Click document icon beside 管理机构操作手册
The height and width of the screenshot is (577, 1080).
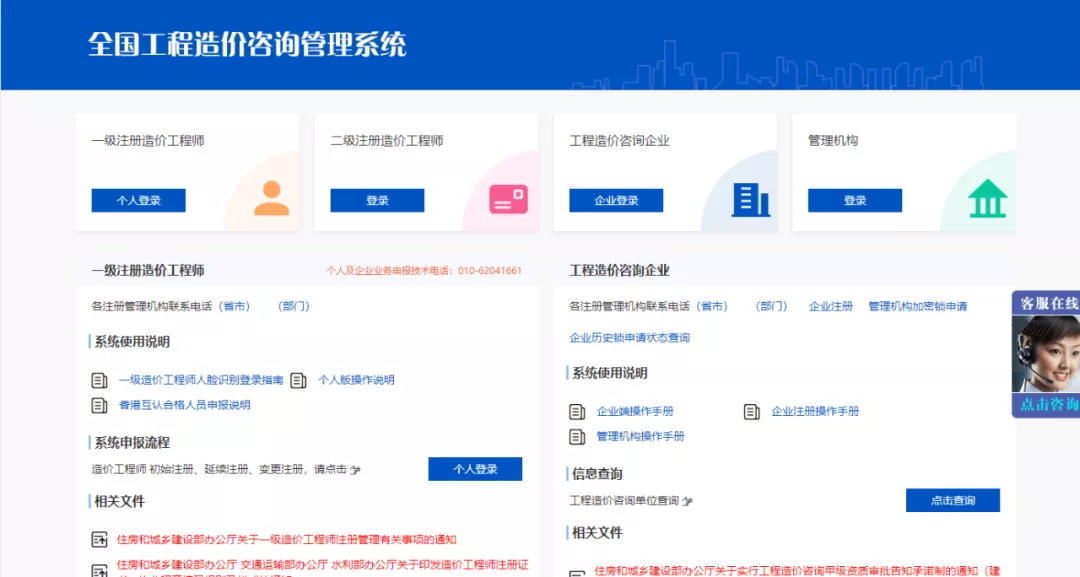[577, 436]
